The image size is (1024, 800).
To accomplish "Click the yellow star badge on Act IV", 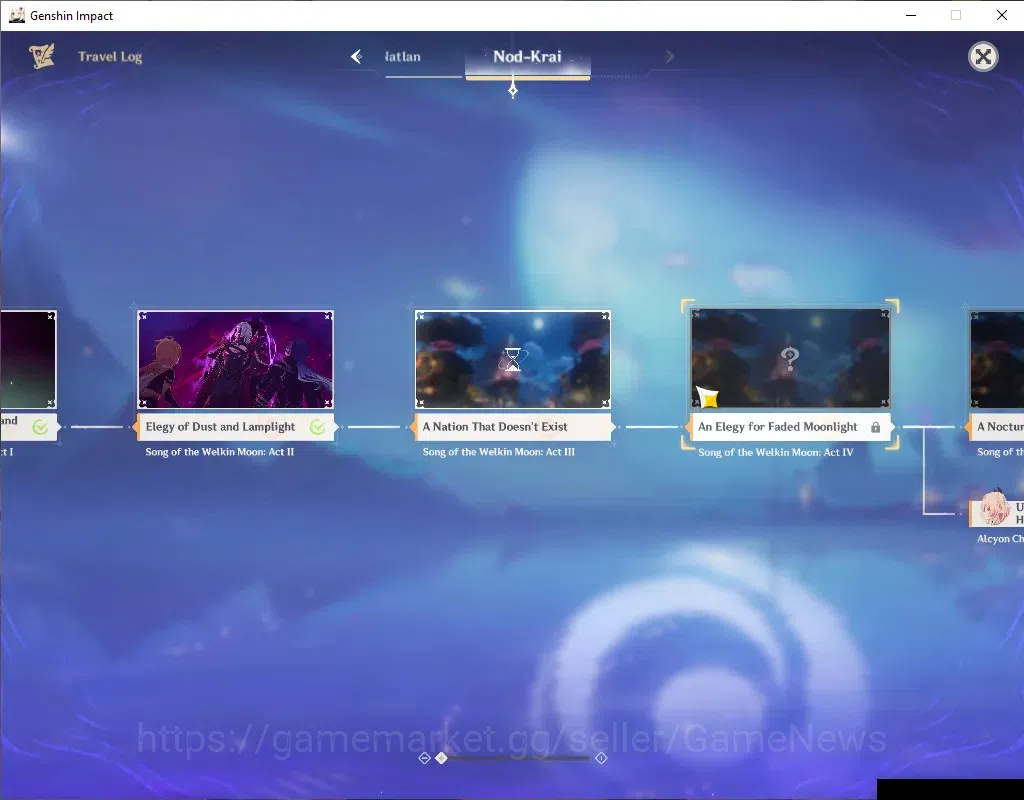I will tap(707, 396).
